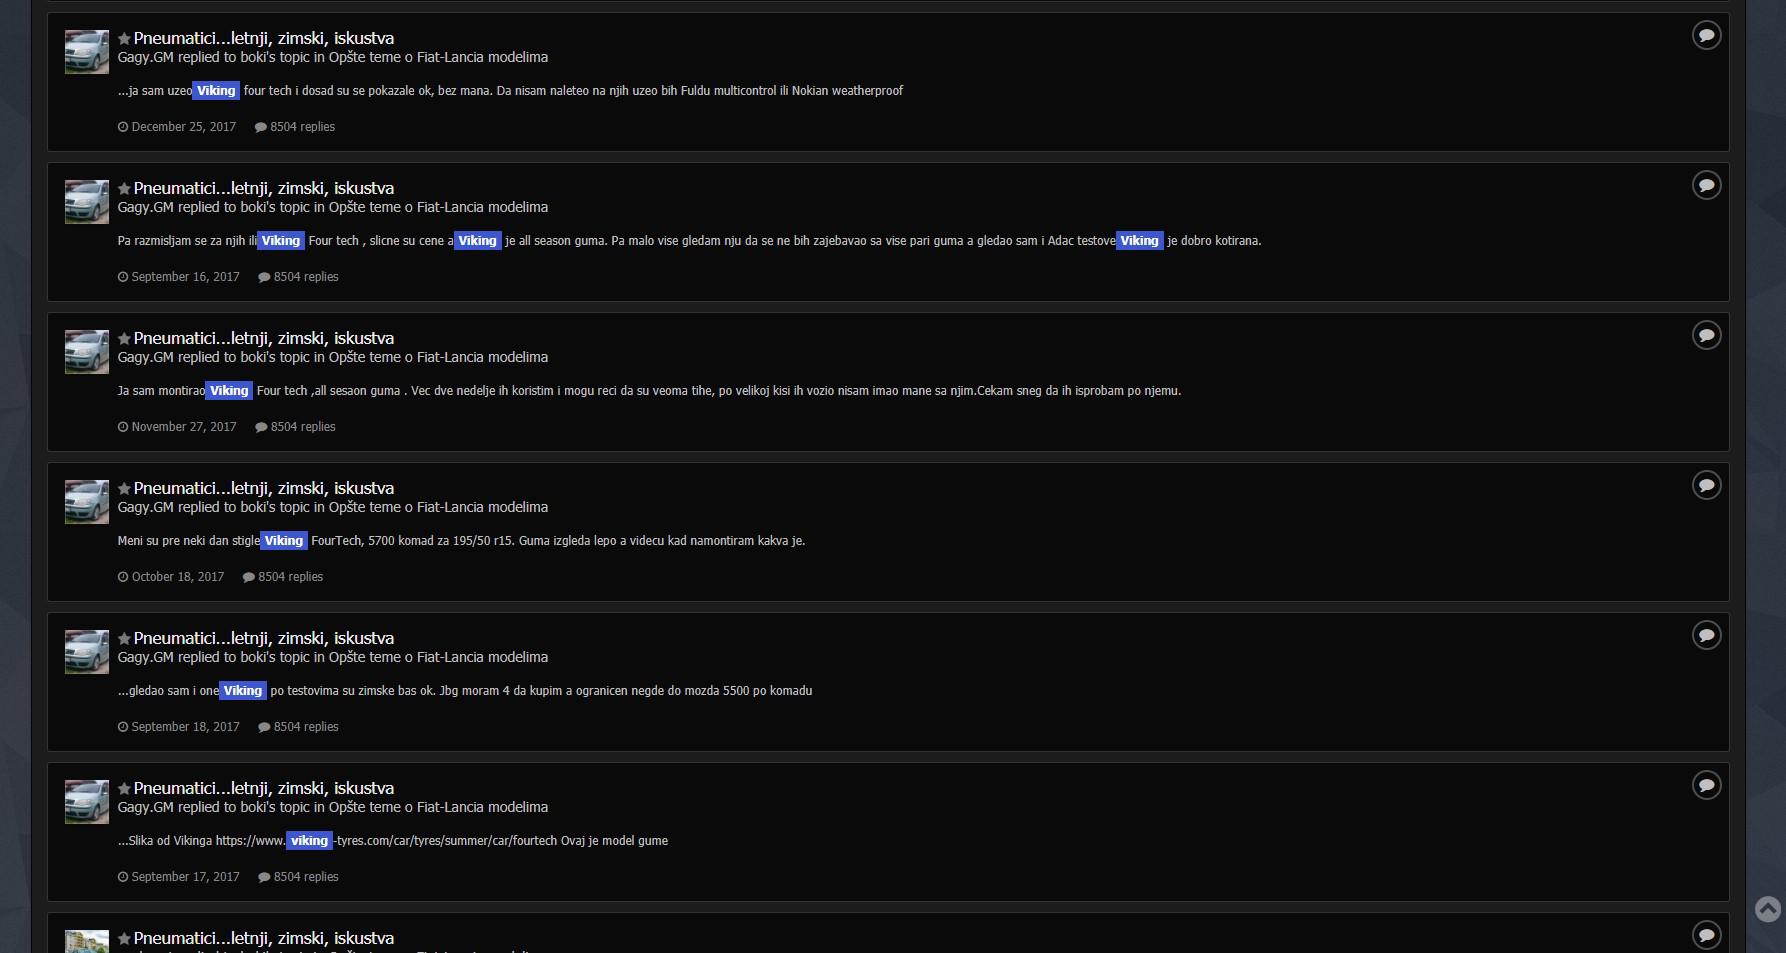Click the speech bubble icon on December 25 result

point(1706,36)
